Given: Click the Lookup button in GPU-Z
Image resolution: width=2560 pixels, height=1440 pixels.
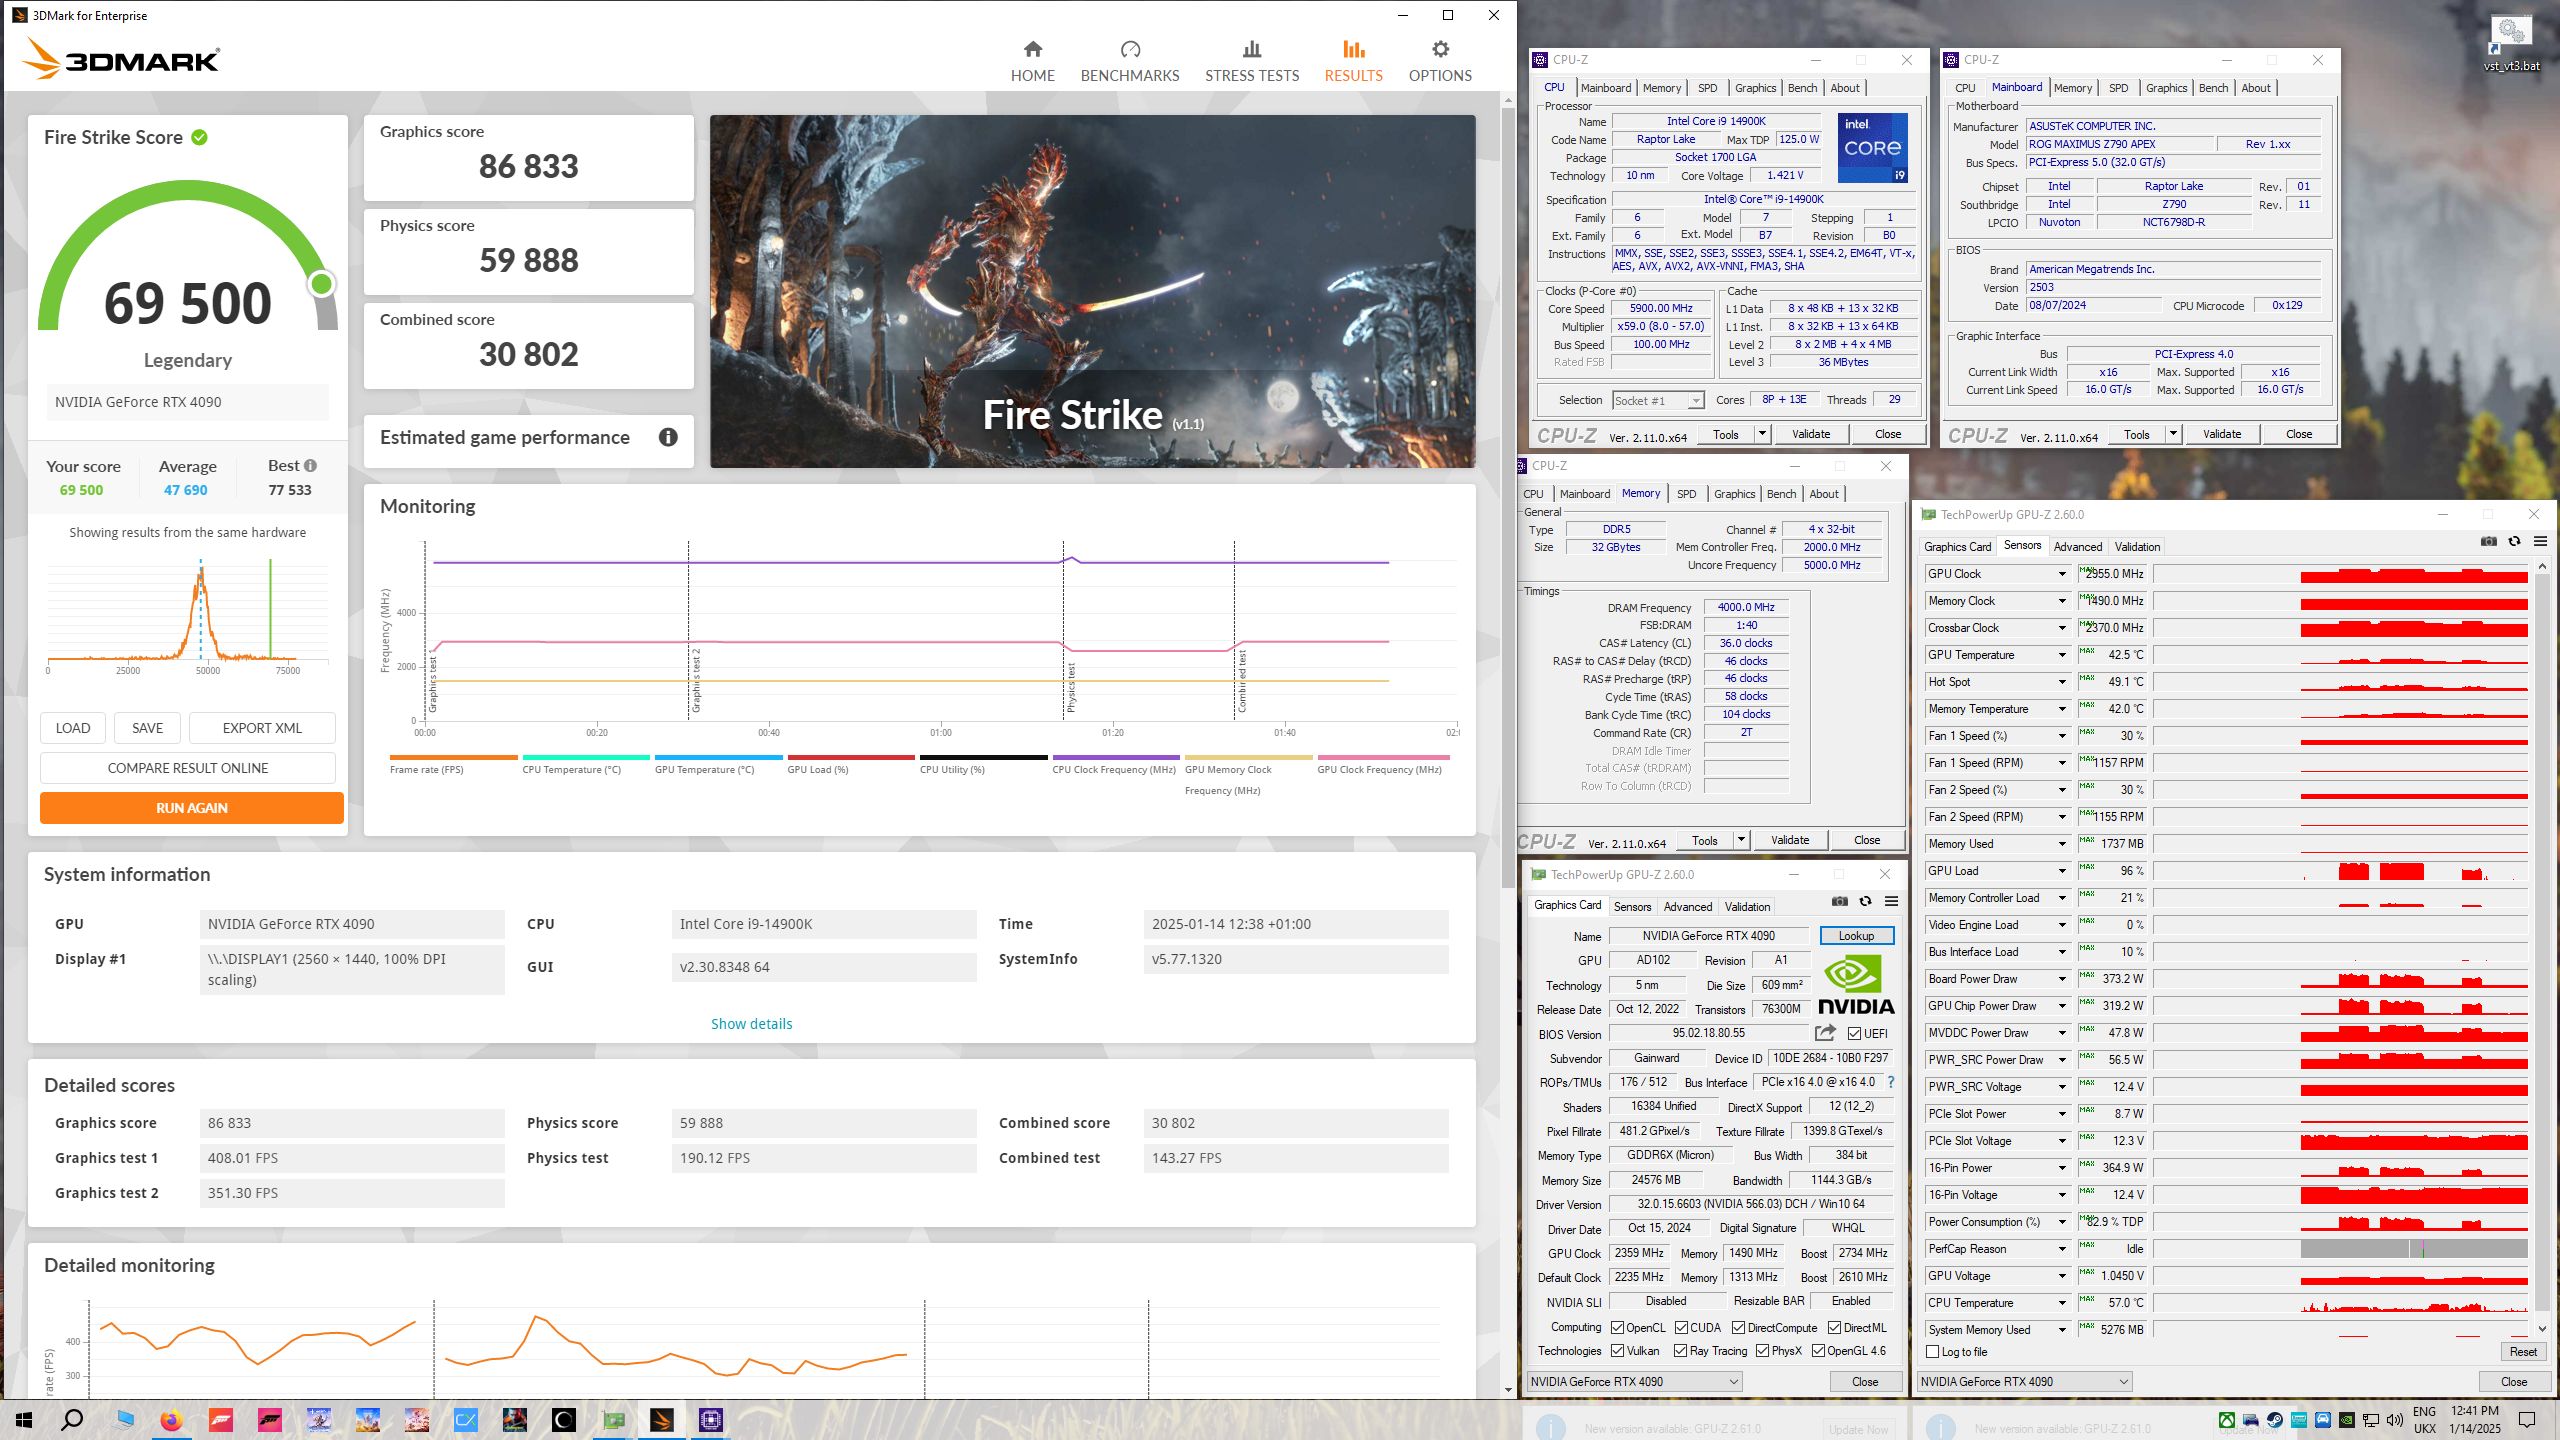Looking at the screenshot, I should tap(1856, 936).
